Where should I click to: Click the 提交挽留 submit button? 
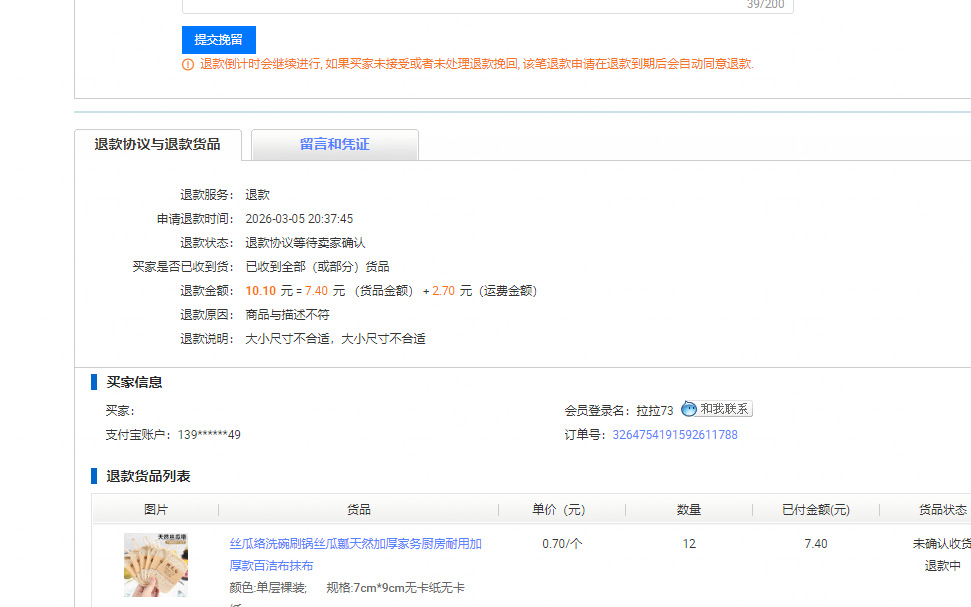[219, 40]
